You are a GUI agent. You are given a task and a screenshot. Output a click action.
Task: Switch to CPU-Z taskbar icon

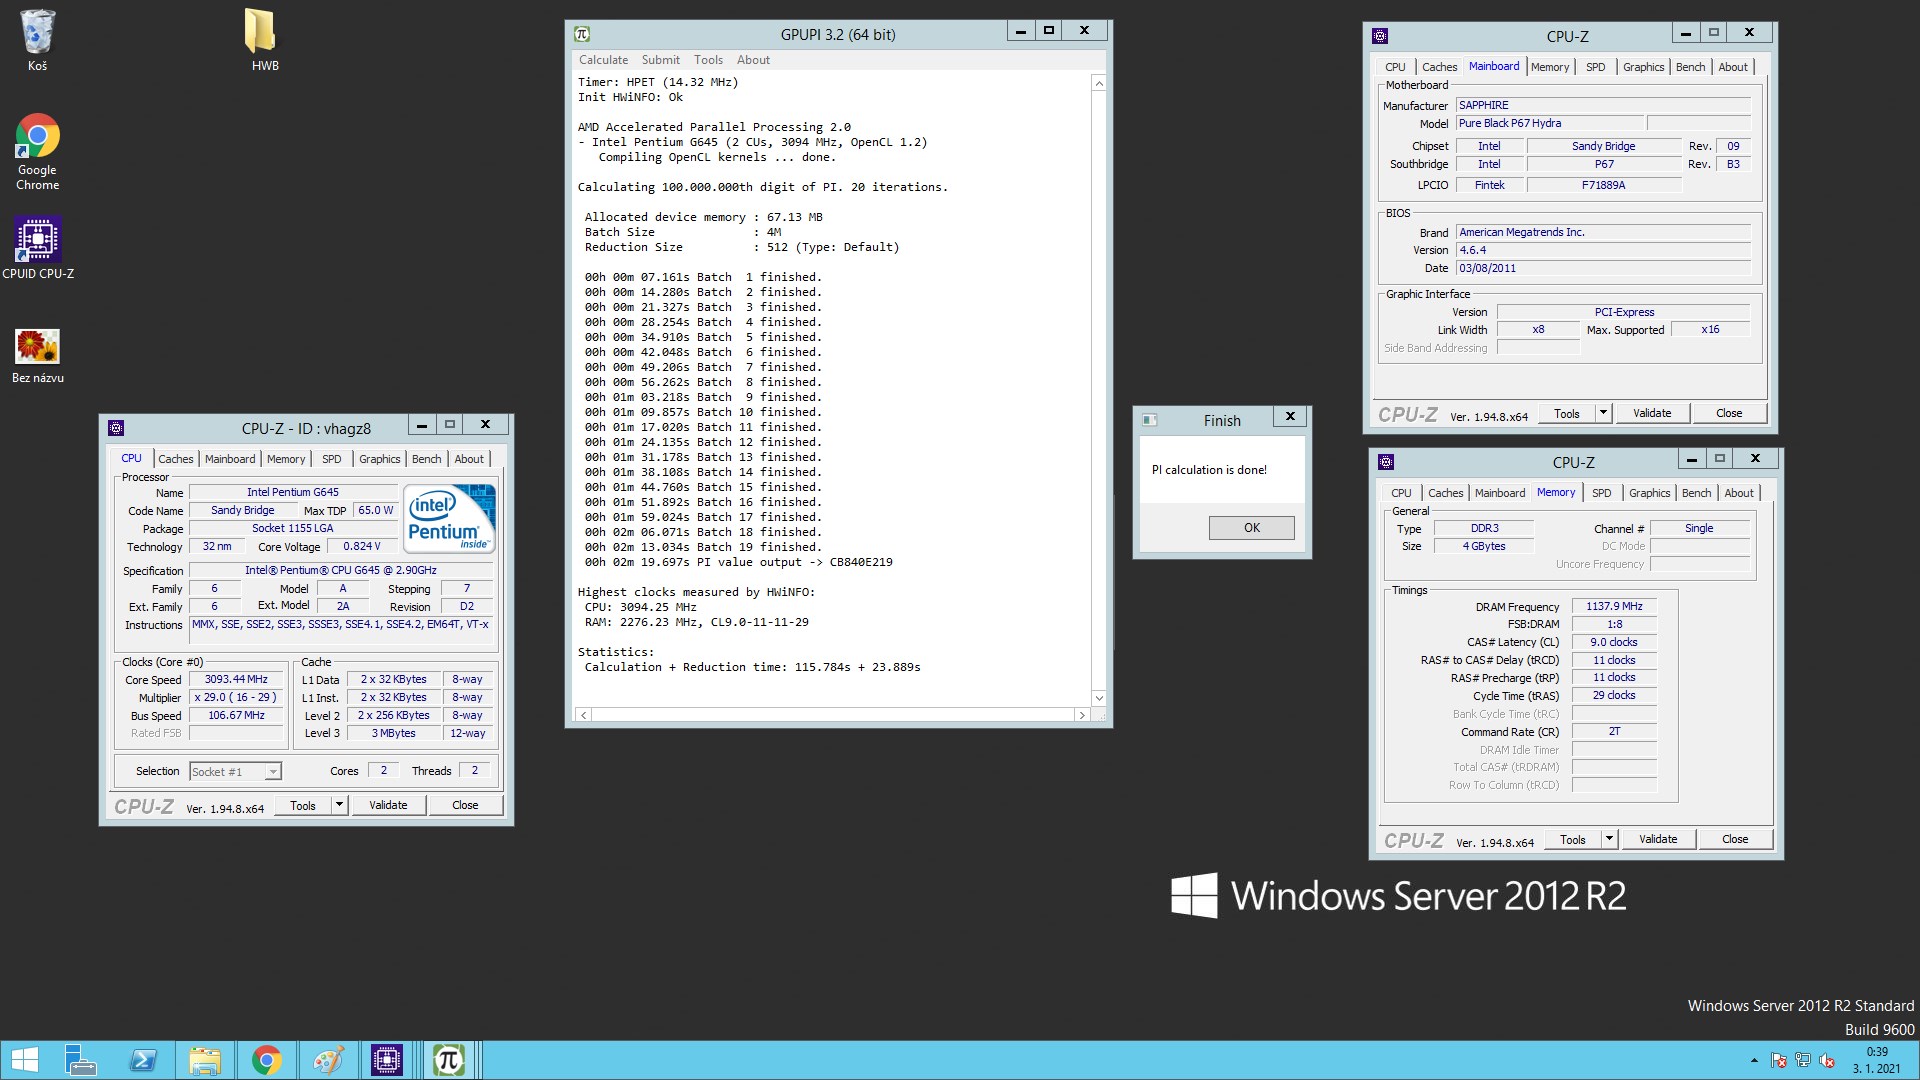387,1060
